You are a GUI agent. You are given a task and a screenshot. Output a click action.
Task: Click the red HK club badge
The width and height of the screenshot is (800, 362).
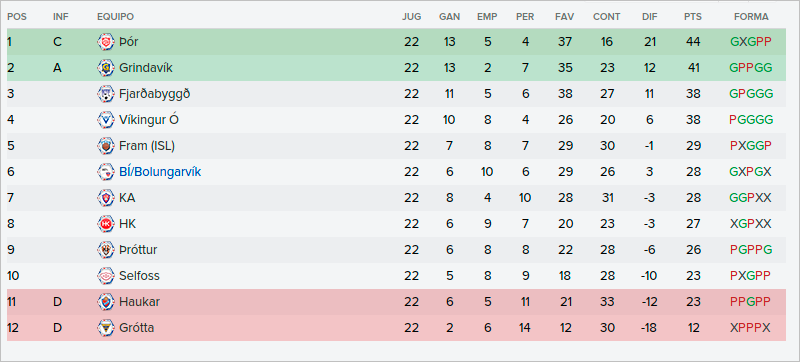pos(106,224)
